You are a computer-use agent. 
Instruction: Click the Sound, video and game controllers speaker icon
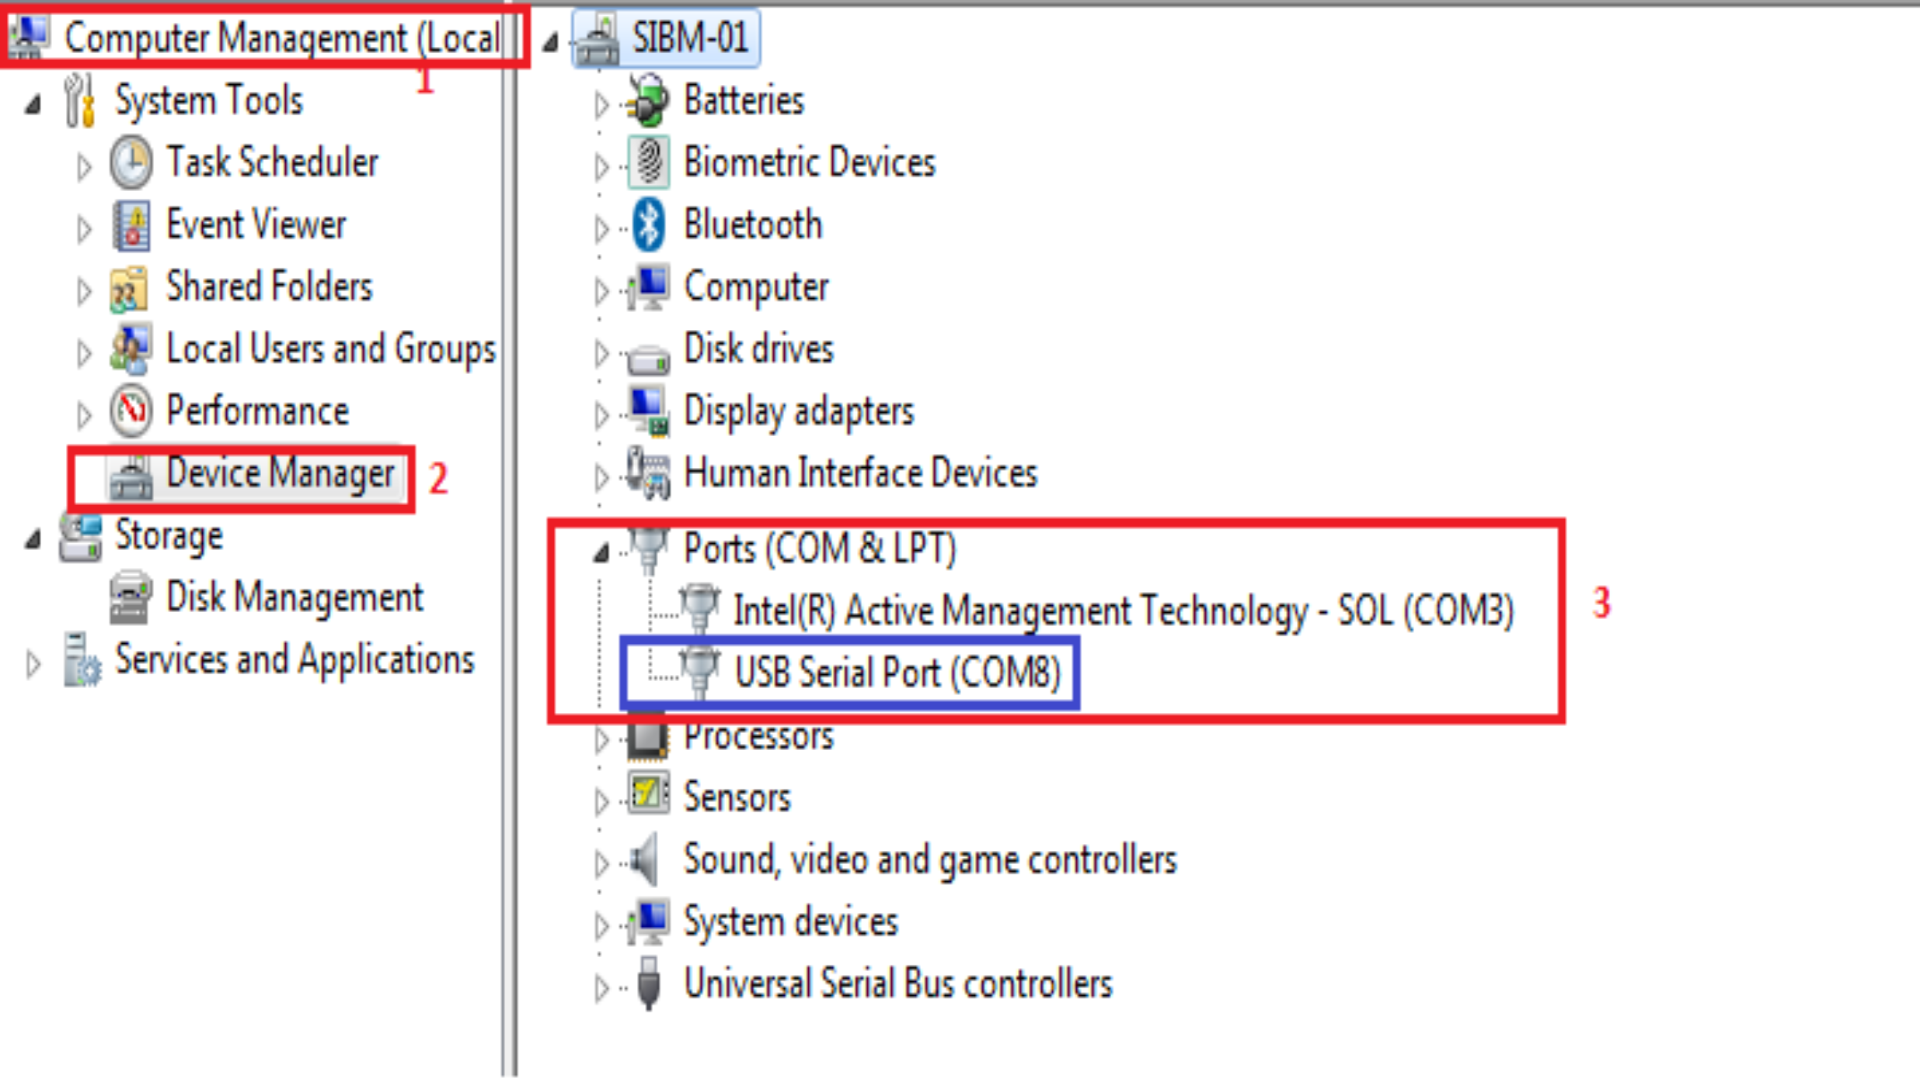[645, 860]
